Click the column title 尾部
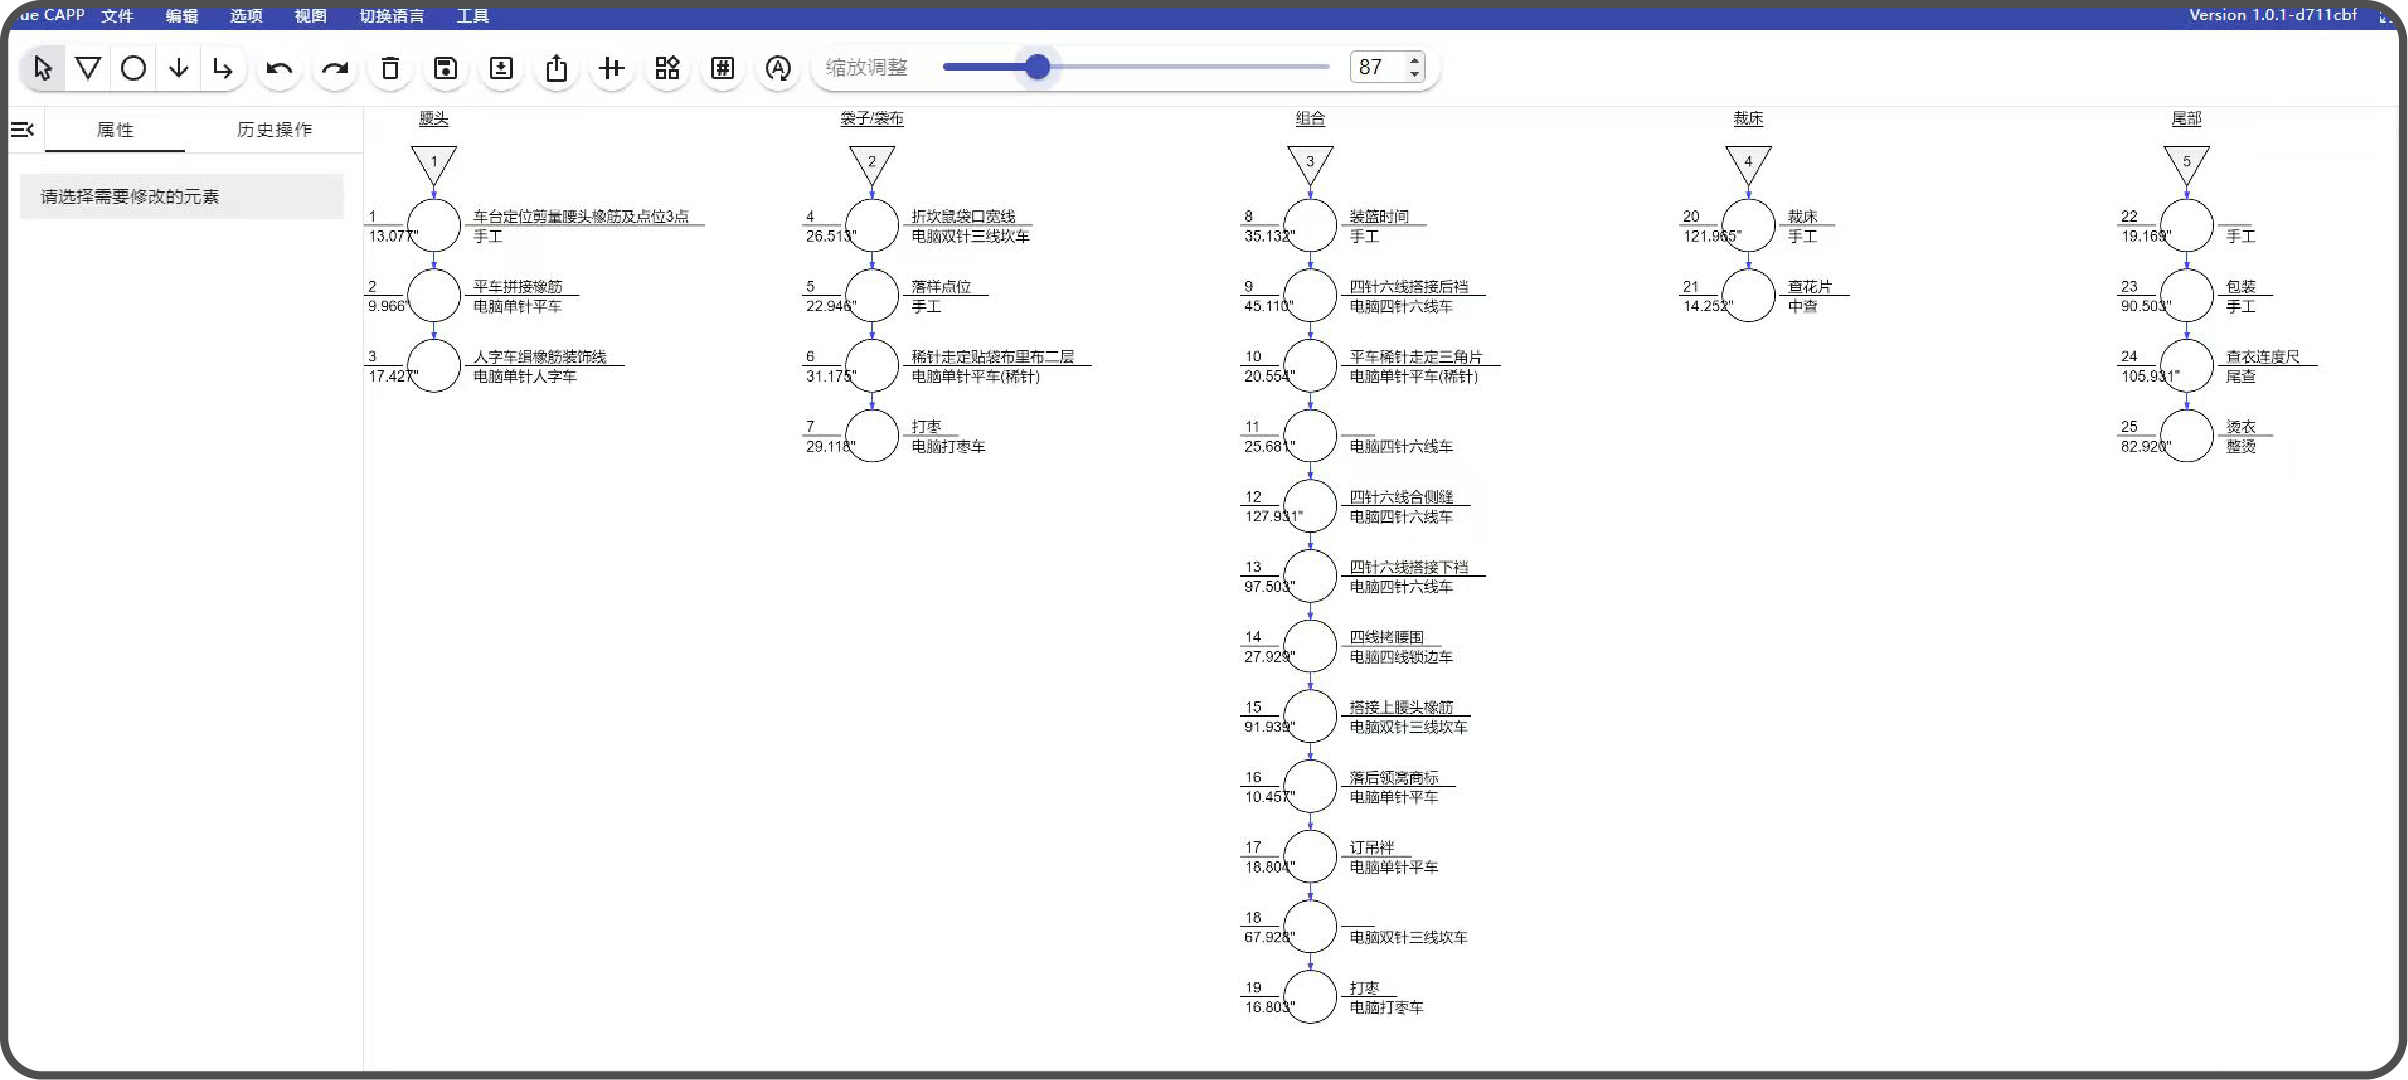This screenshot has height=1080, width=2408. tap(2187, 119)
